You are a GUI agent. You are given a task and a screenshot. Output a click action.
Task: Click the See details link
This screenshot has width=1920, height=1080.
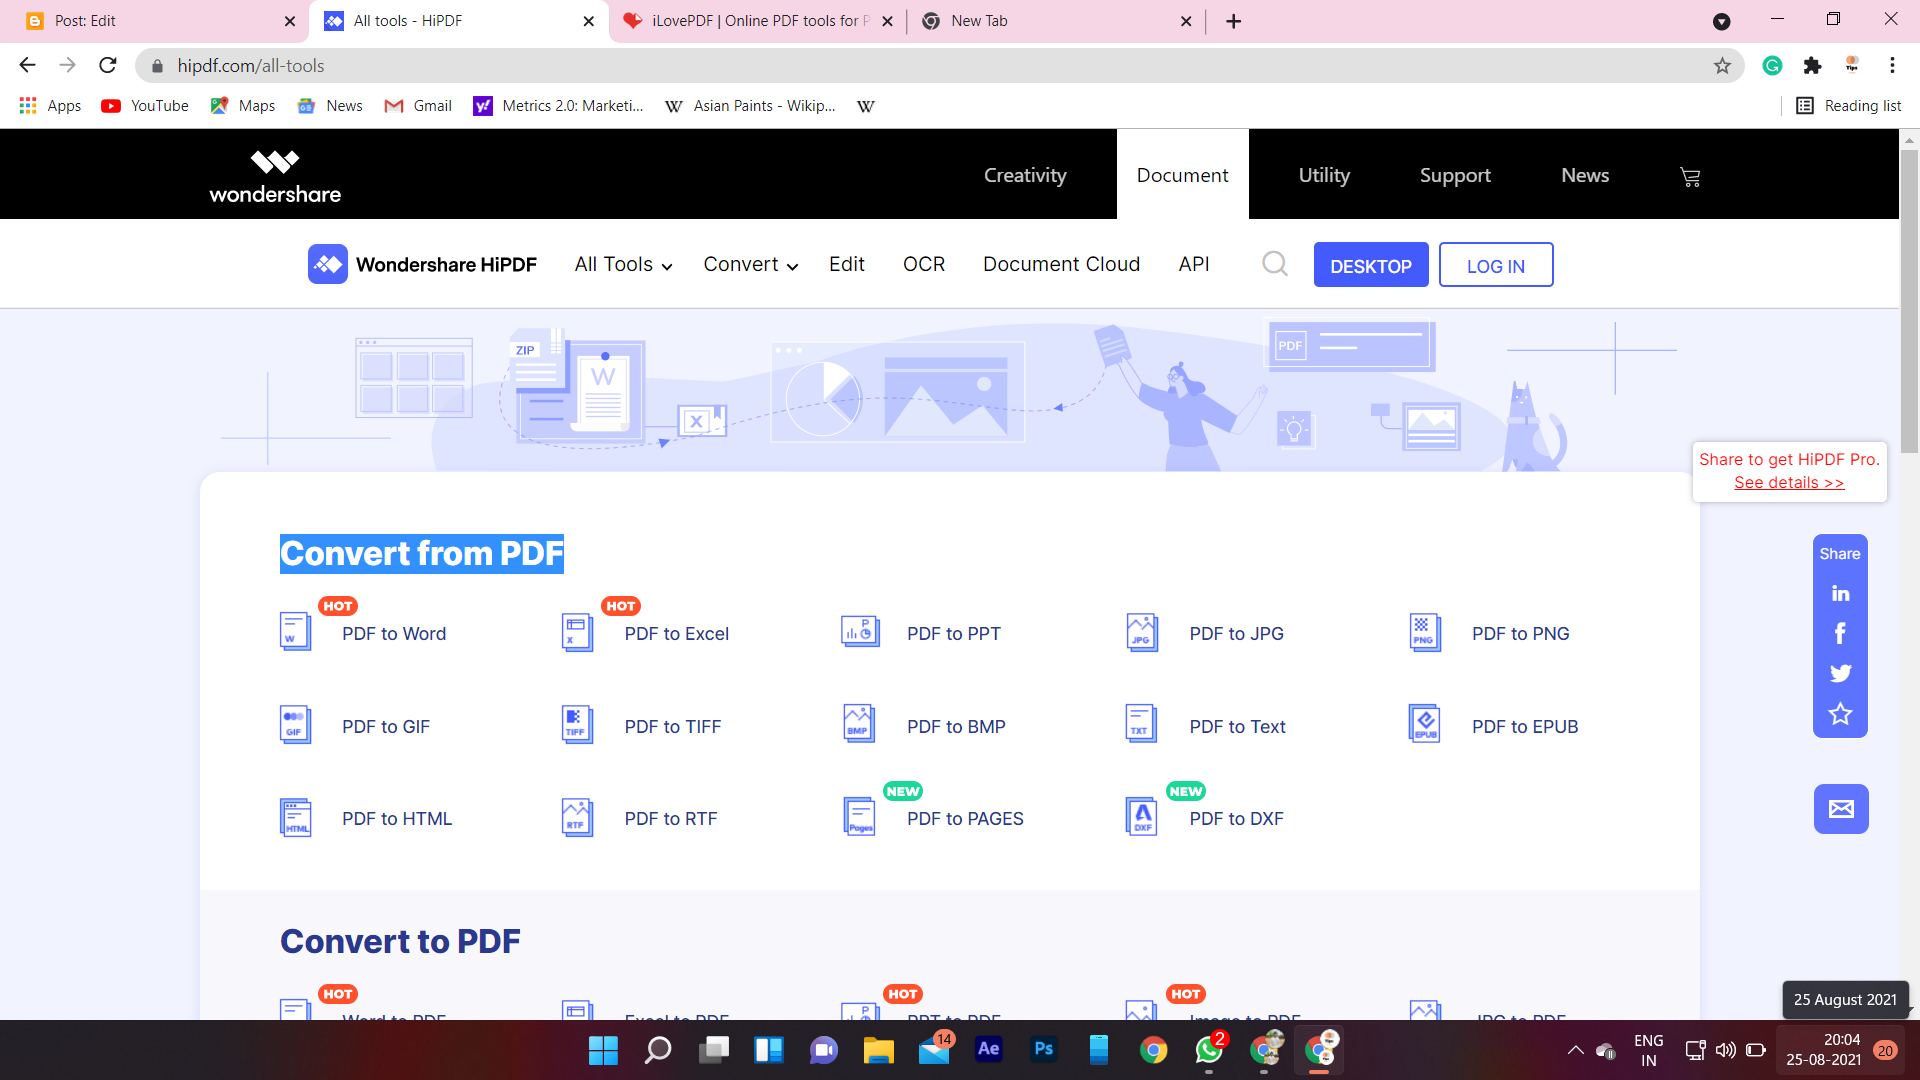[1788, 483]
